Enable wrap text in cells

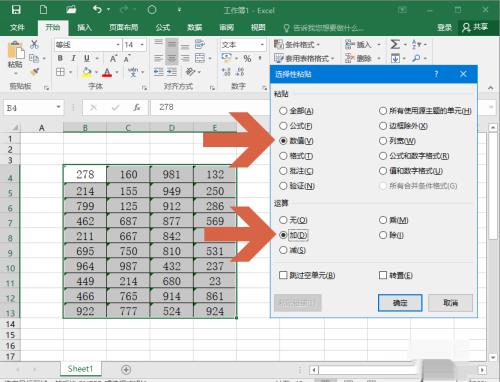click(x=200, y=44)
